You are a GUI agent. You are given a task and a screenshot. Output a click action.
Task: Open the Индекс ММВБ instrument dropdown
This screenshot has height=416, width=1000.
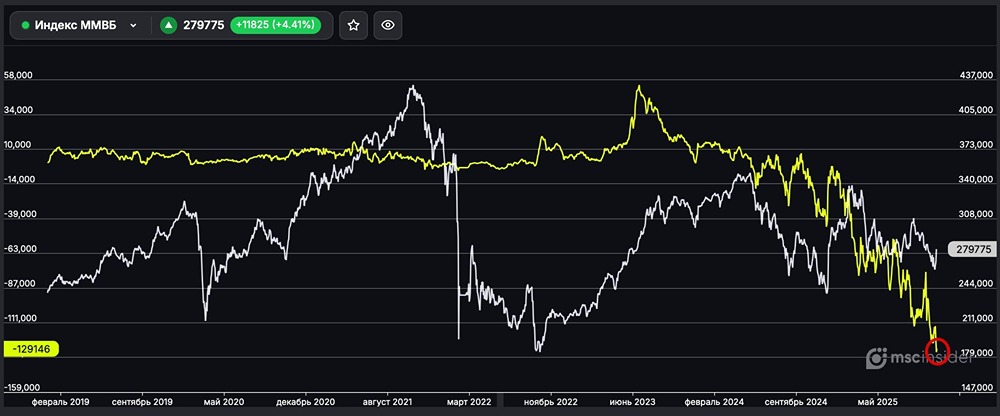pos(80,26)
